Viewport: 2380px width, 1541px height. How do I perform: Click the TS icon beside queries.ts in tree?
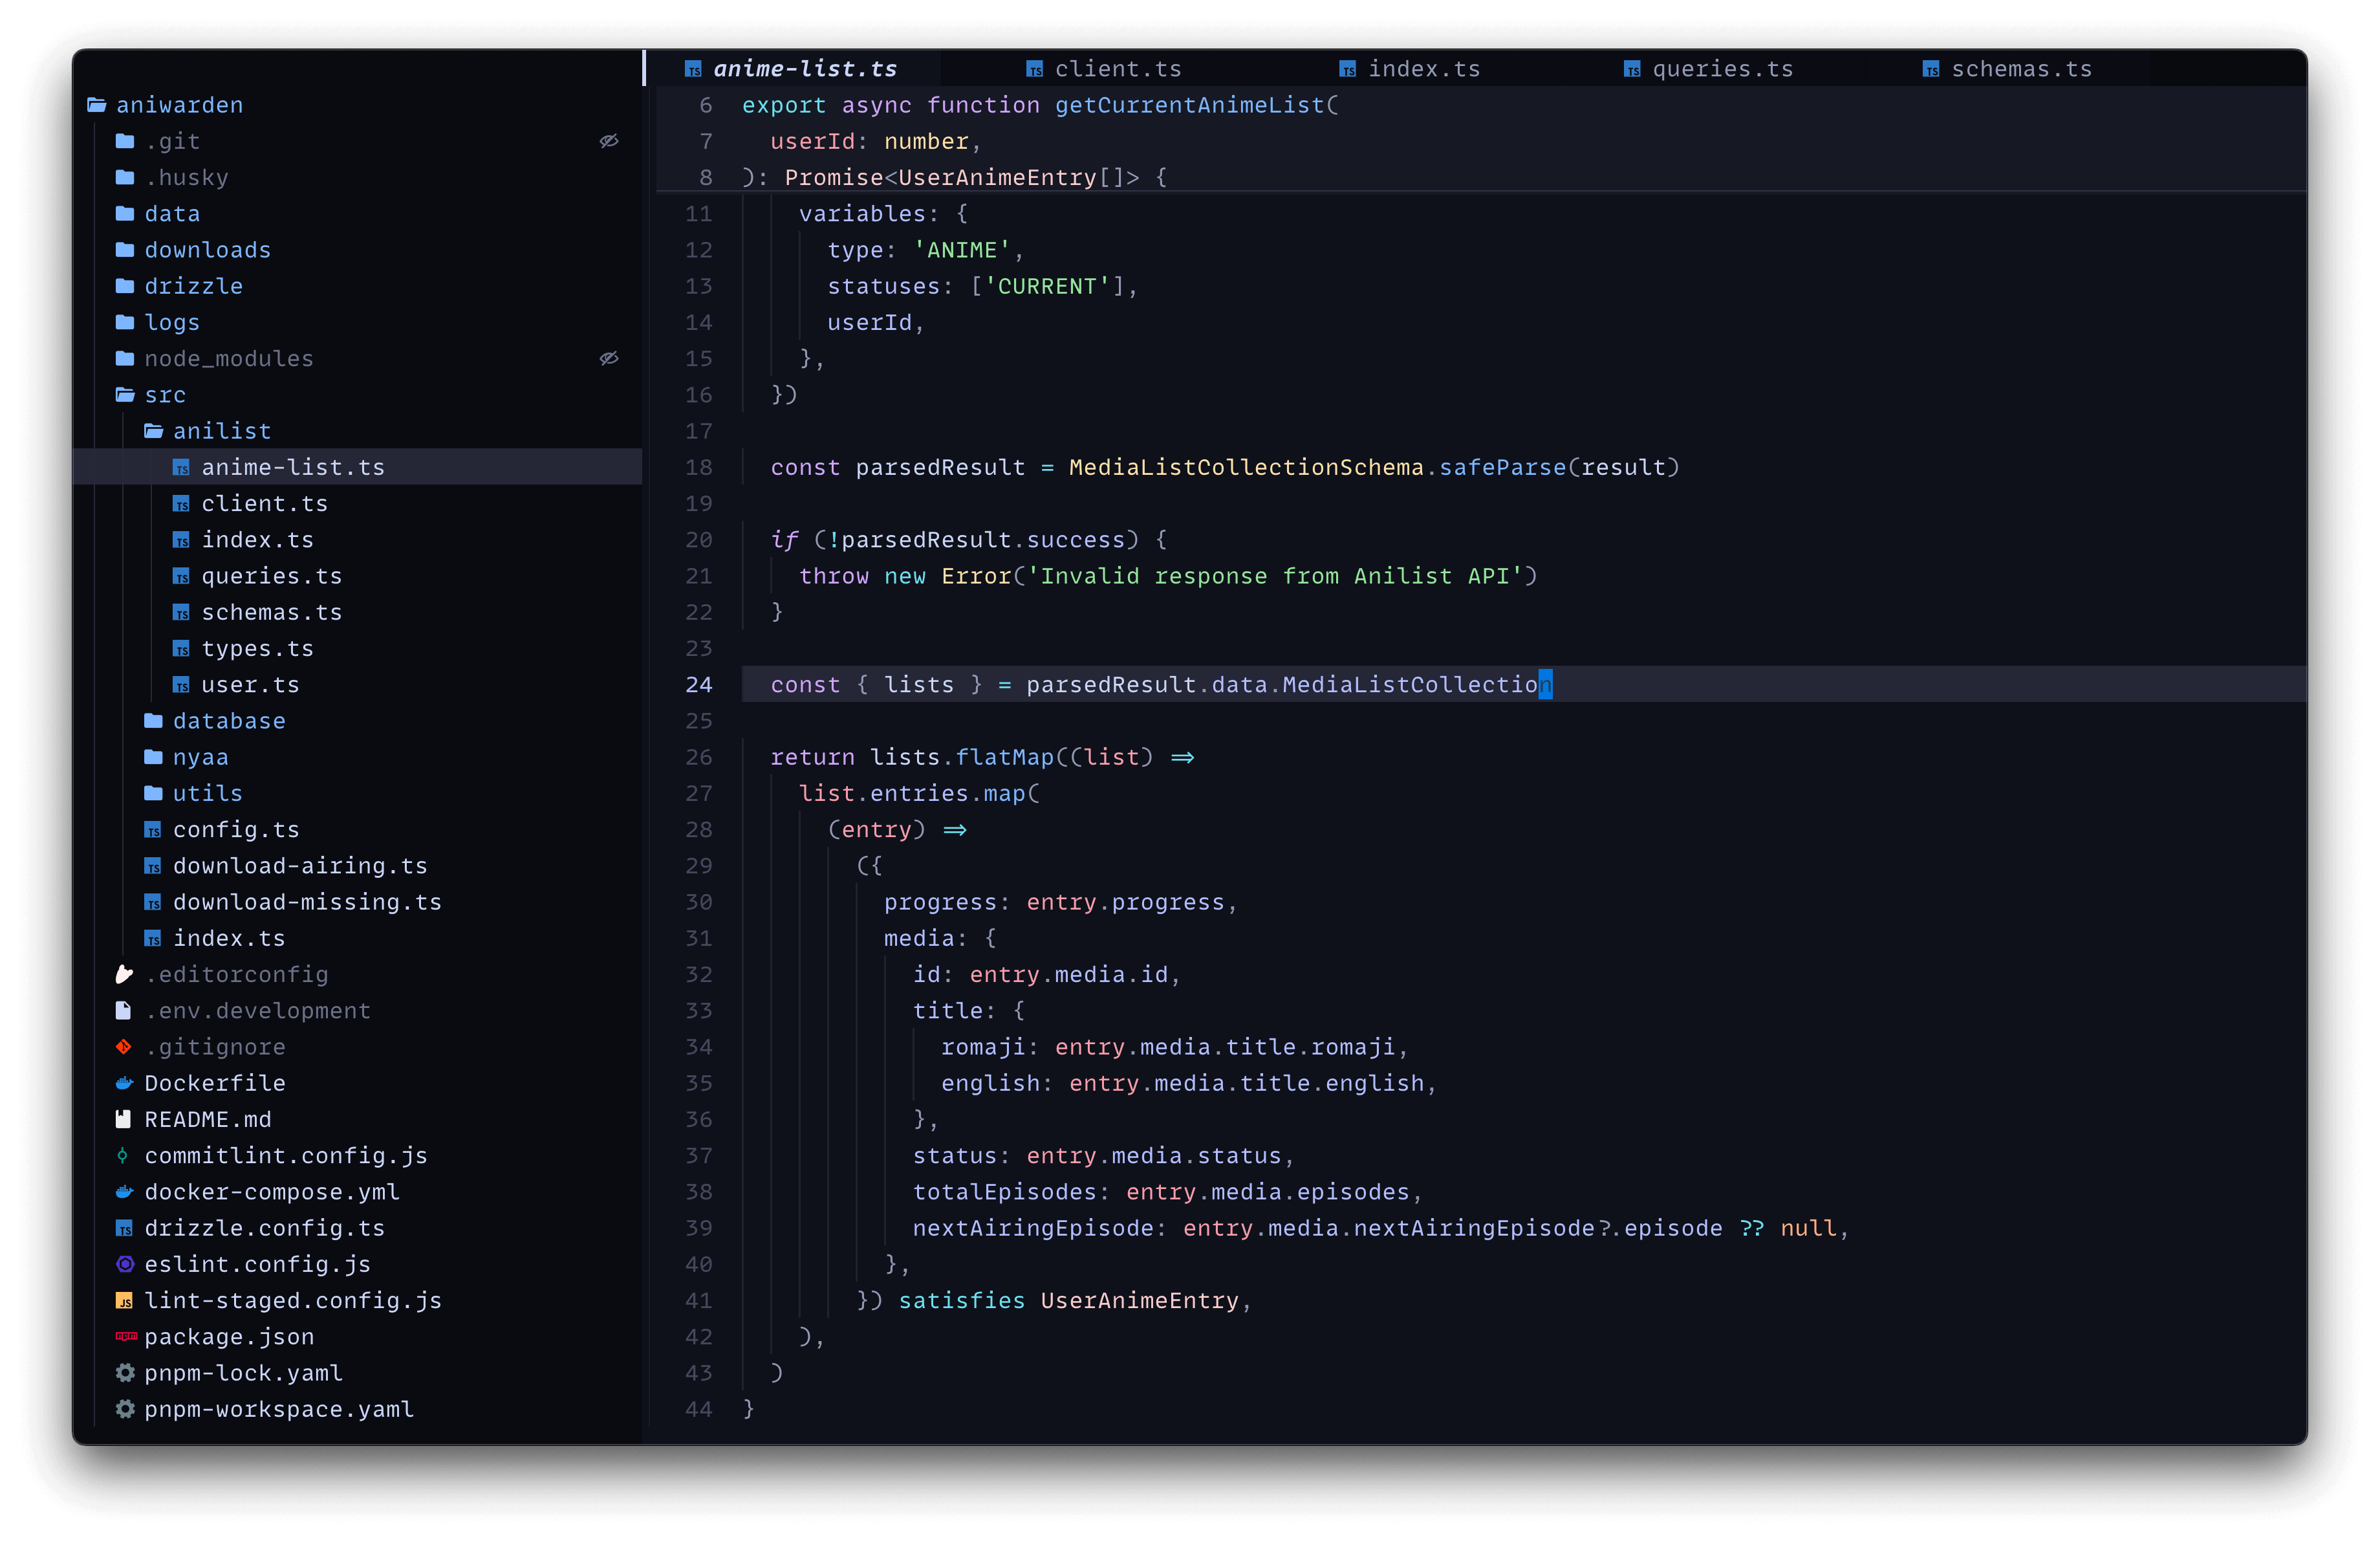pos(181,577)
